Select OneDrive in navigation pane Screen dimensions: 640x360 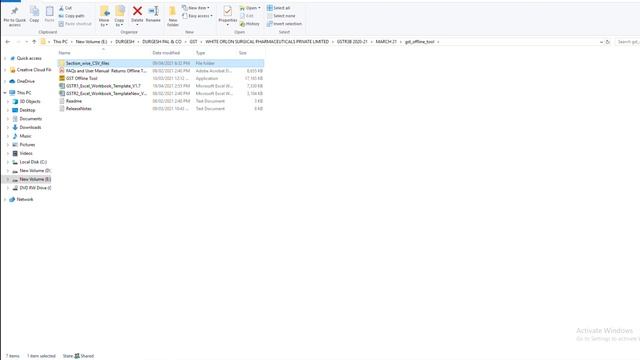(x=25, y=81)
